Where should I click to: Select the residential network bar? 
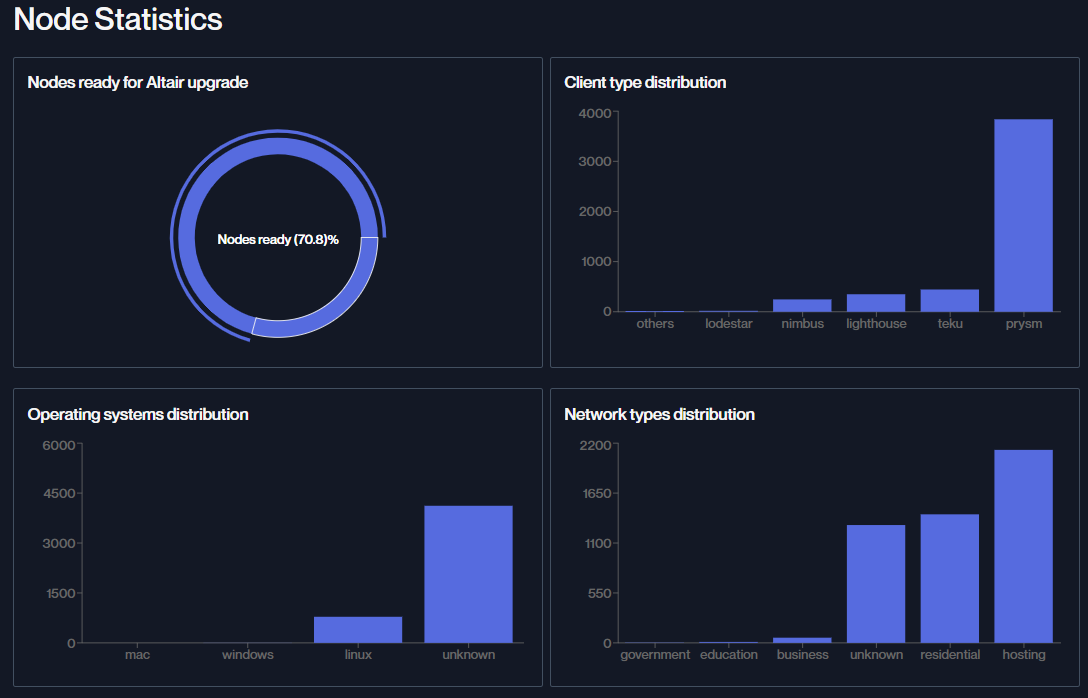(x=949, y=578)
